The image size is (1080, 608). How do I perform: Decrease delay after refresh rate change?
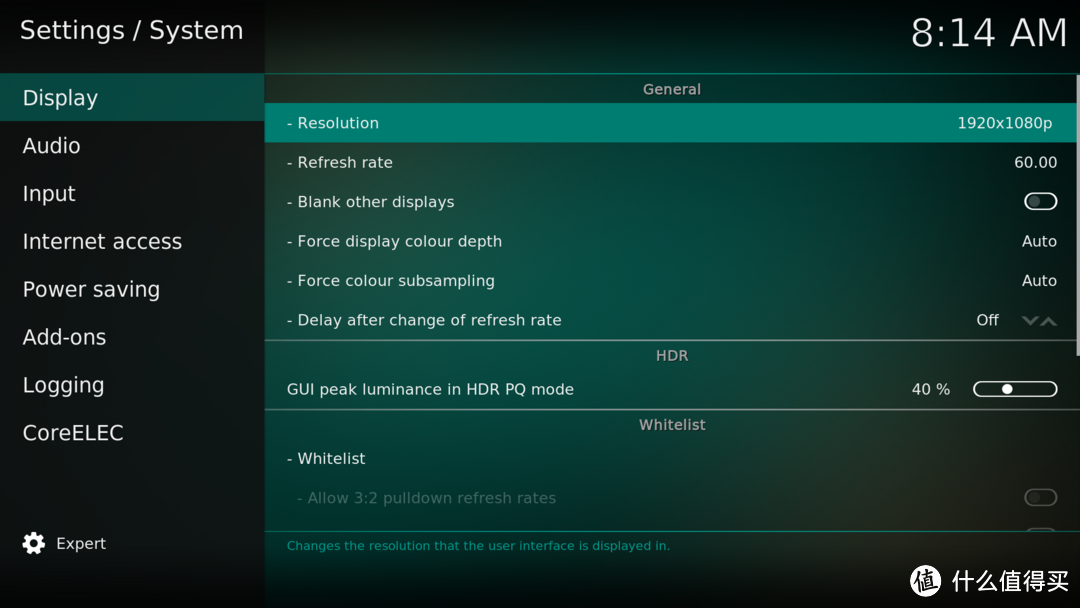[1030, 320]
